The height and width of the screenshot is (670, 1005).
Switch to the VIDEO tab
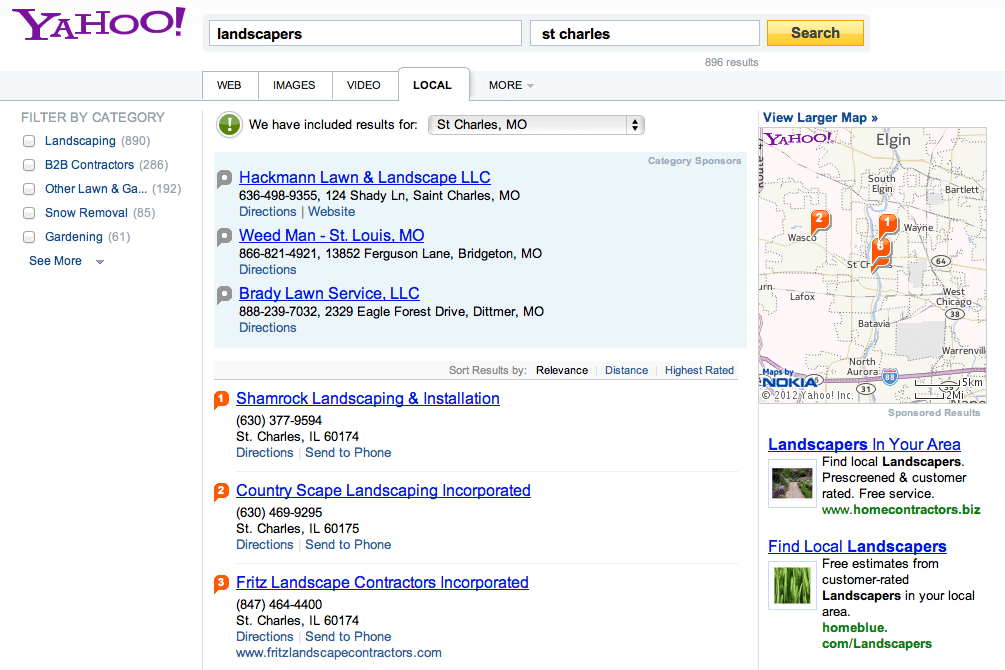[364, 85]
